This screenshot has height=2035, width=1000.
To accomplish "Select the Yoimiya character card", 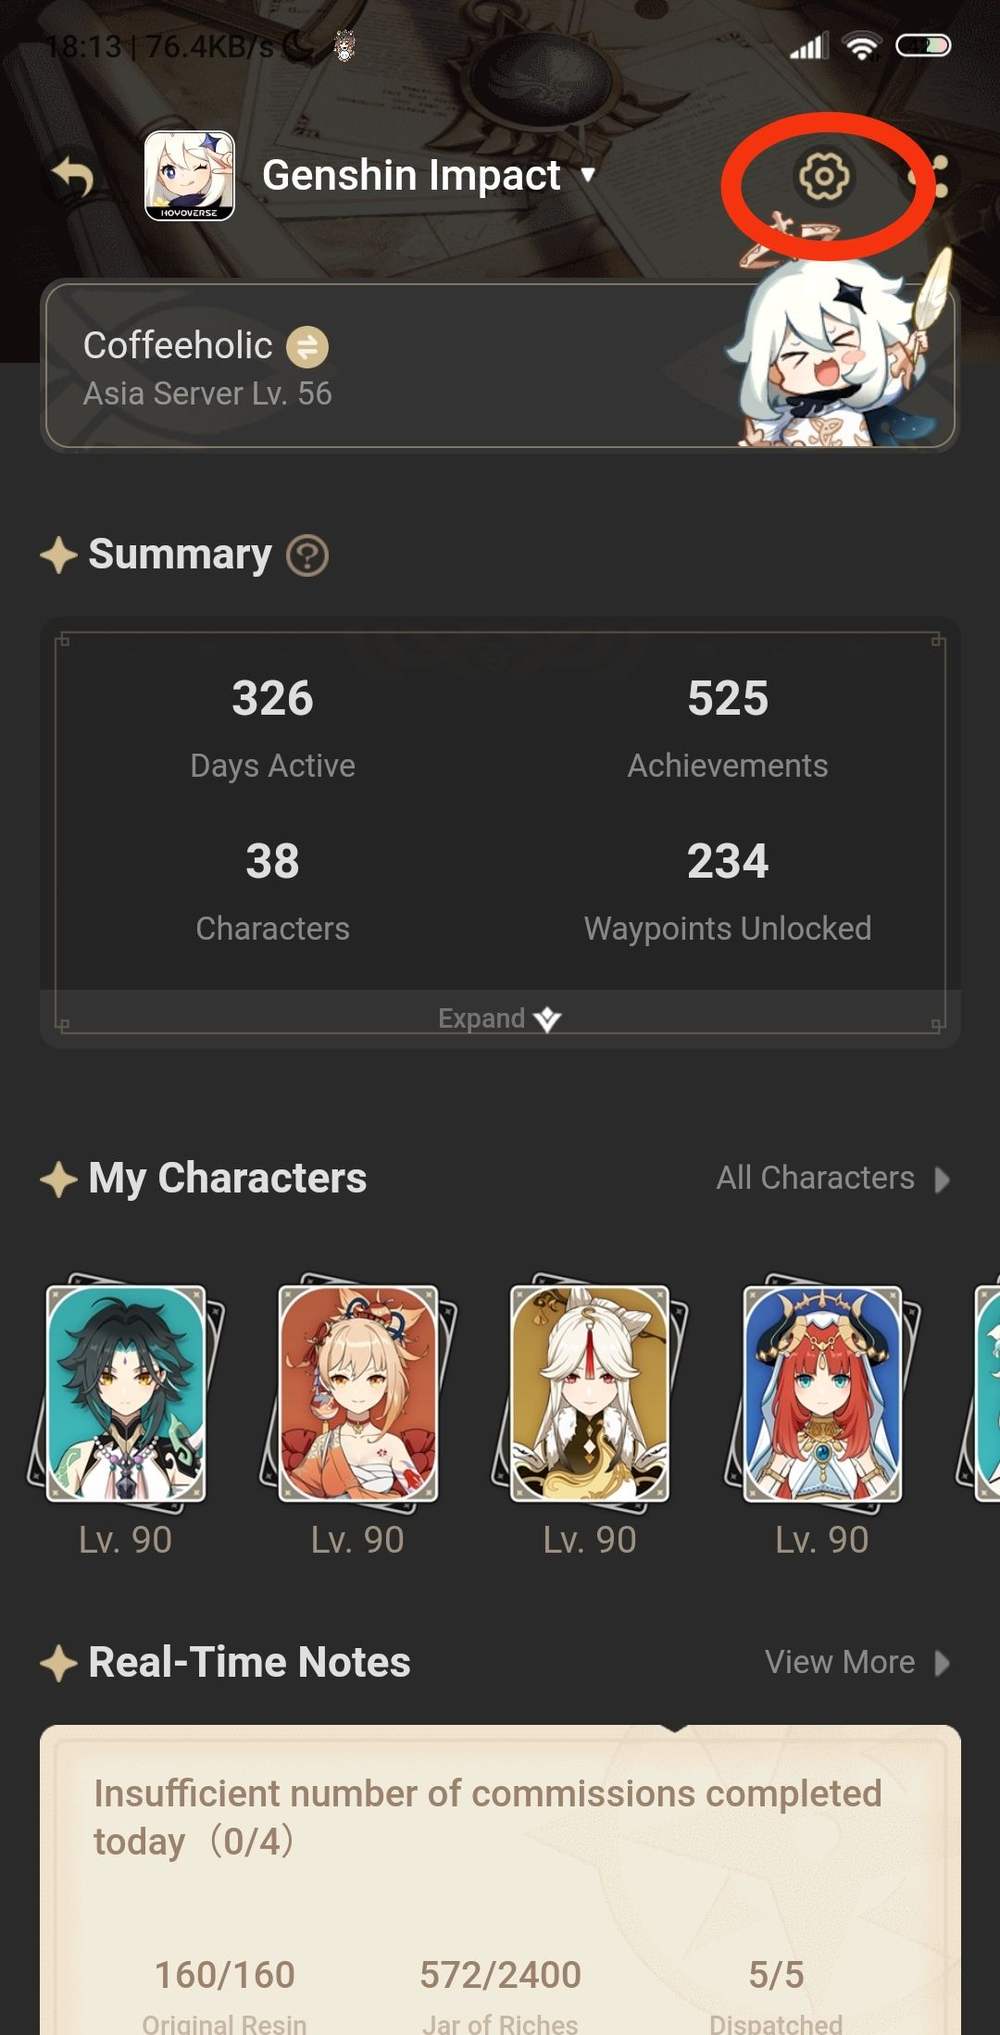I will (358, 1392).
